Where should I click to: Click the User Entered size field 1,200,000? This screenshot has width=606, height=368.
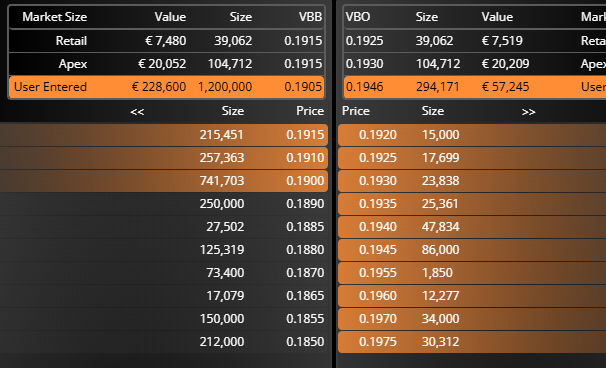point(225,87)
